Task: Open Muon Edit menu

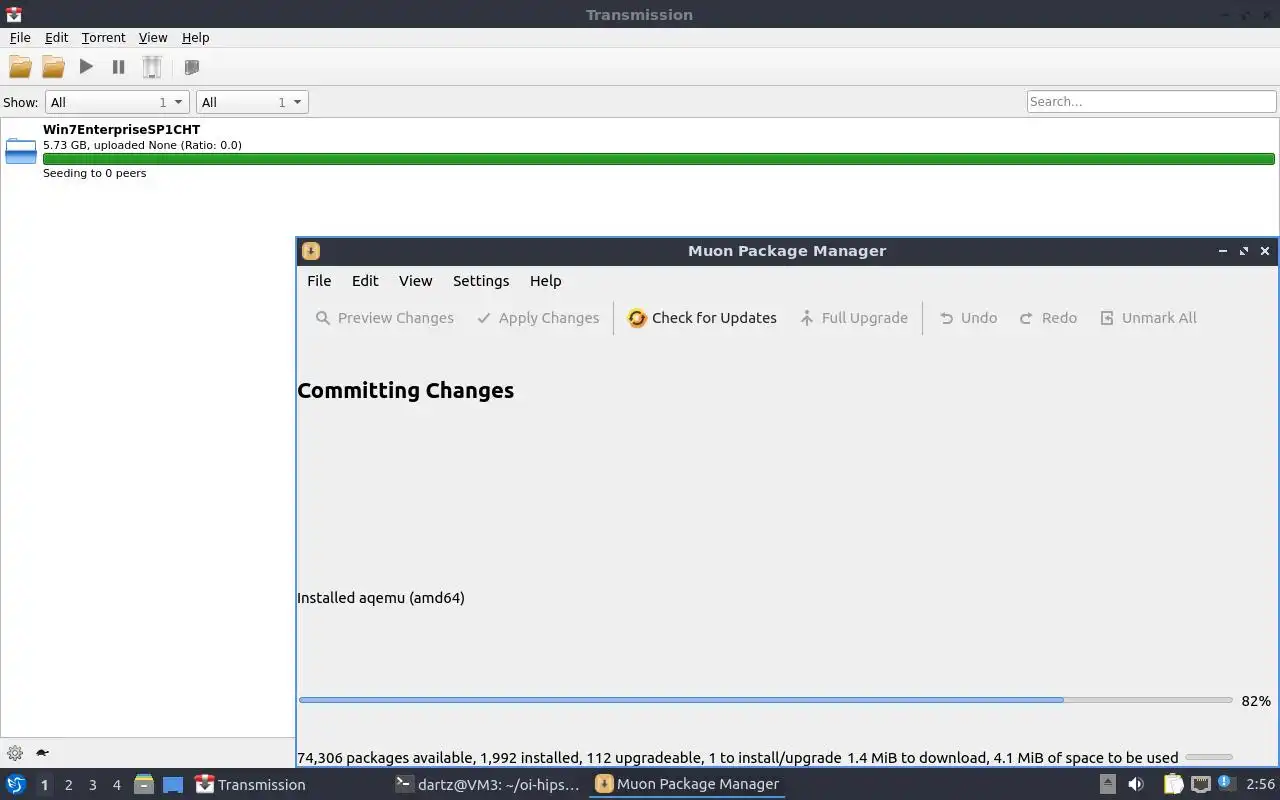Action: pyautogui.click(x=365, y=281)
